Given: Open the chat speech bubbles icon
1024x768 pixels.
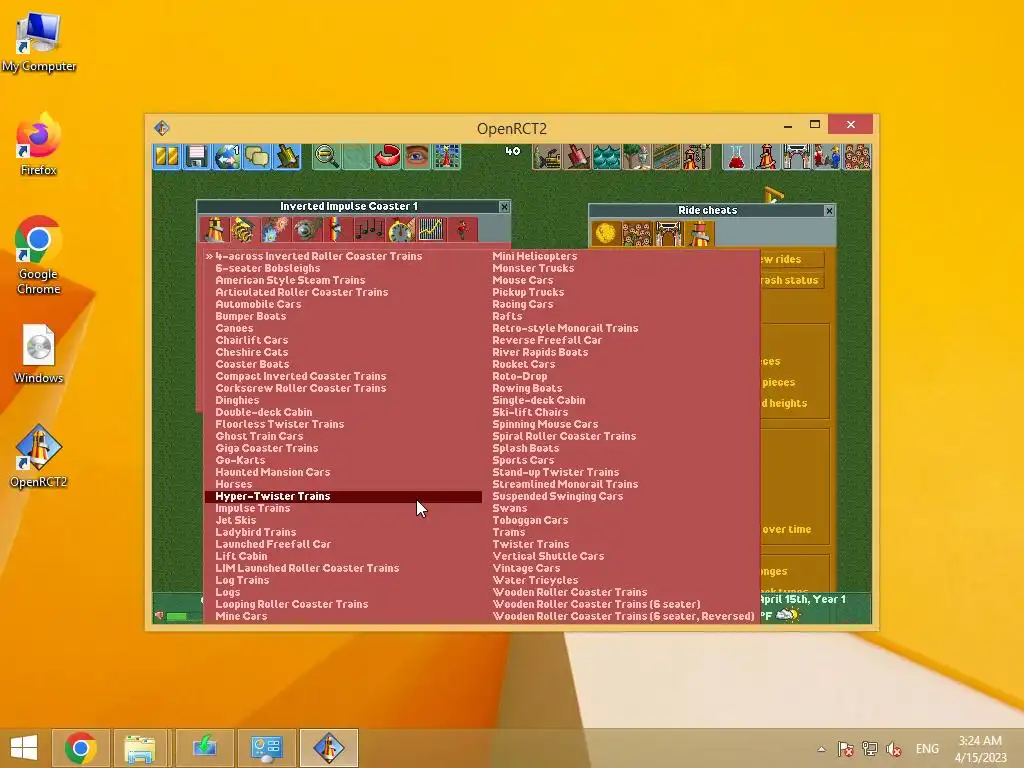Looking at the screenshot, I should click(x=257, y=157).
